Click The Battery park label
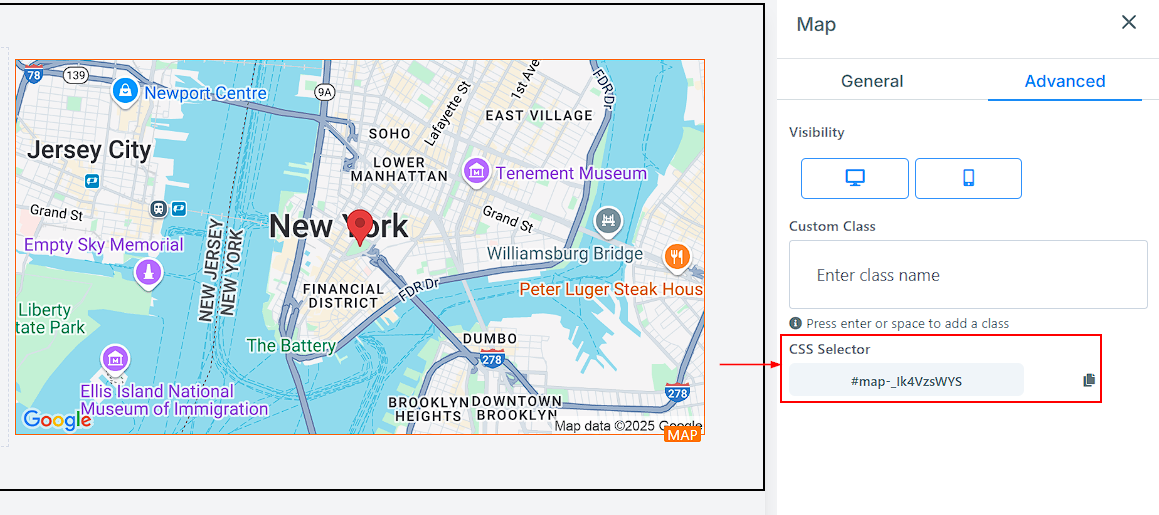1159x515 pixels. pos(291,345)
